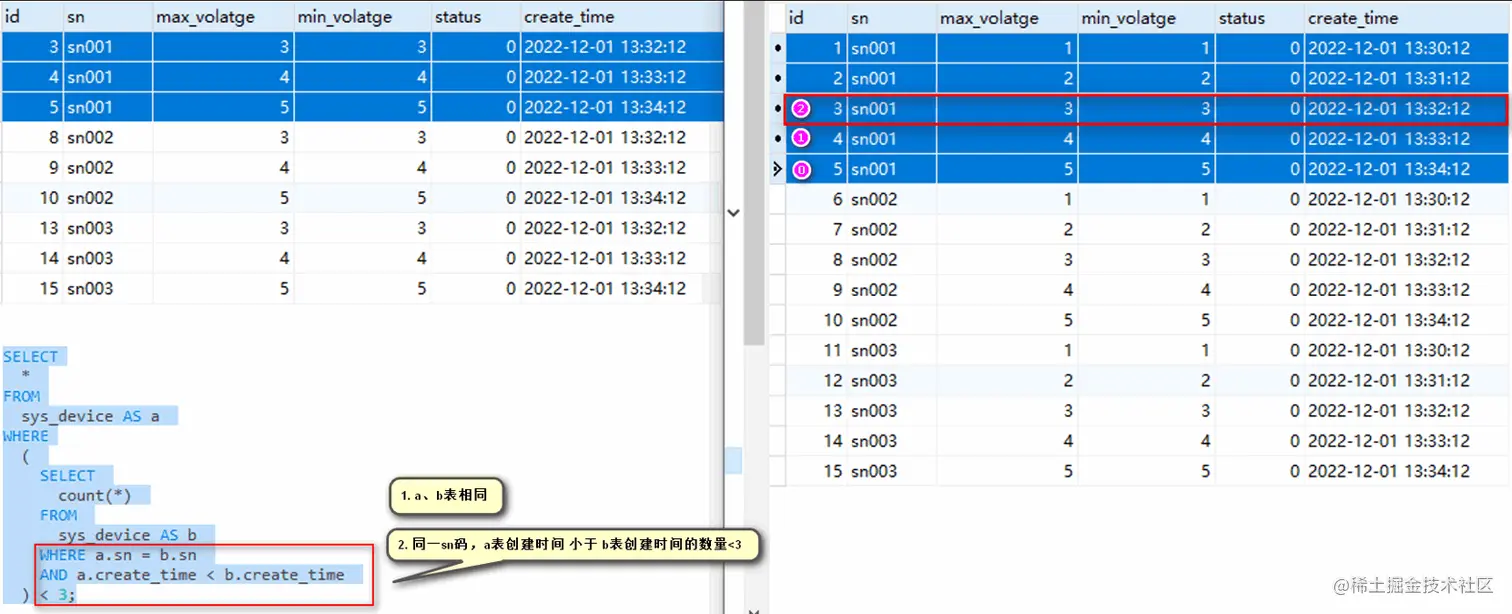Click the id column header in right grid
The image size is (1512, 614).
tap(816, 18)
